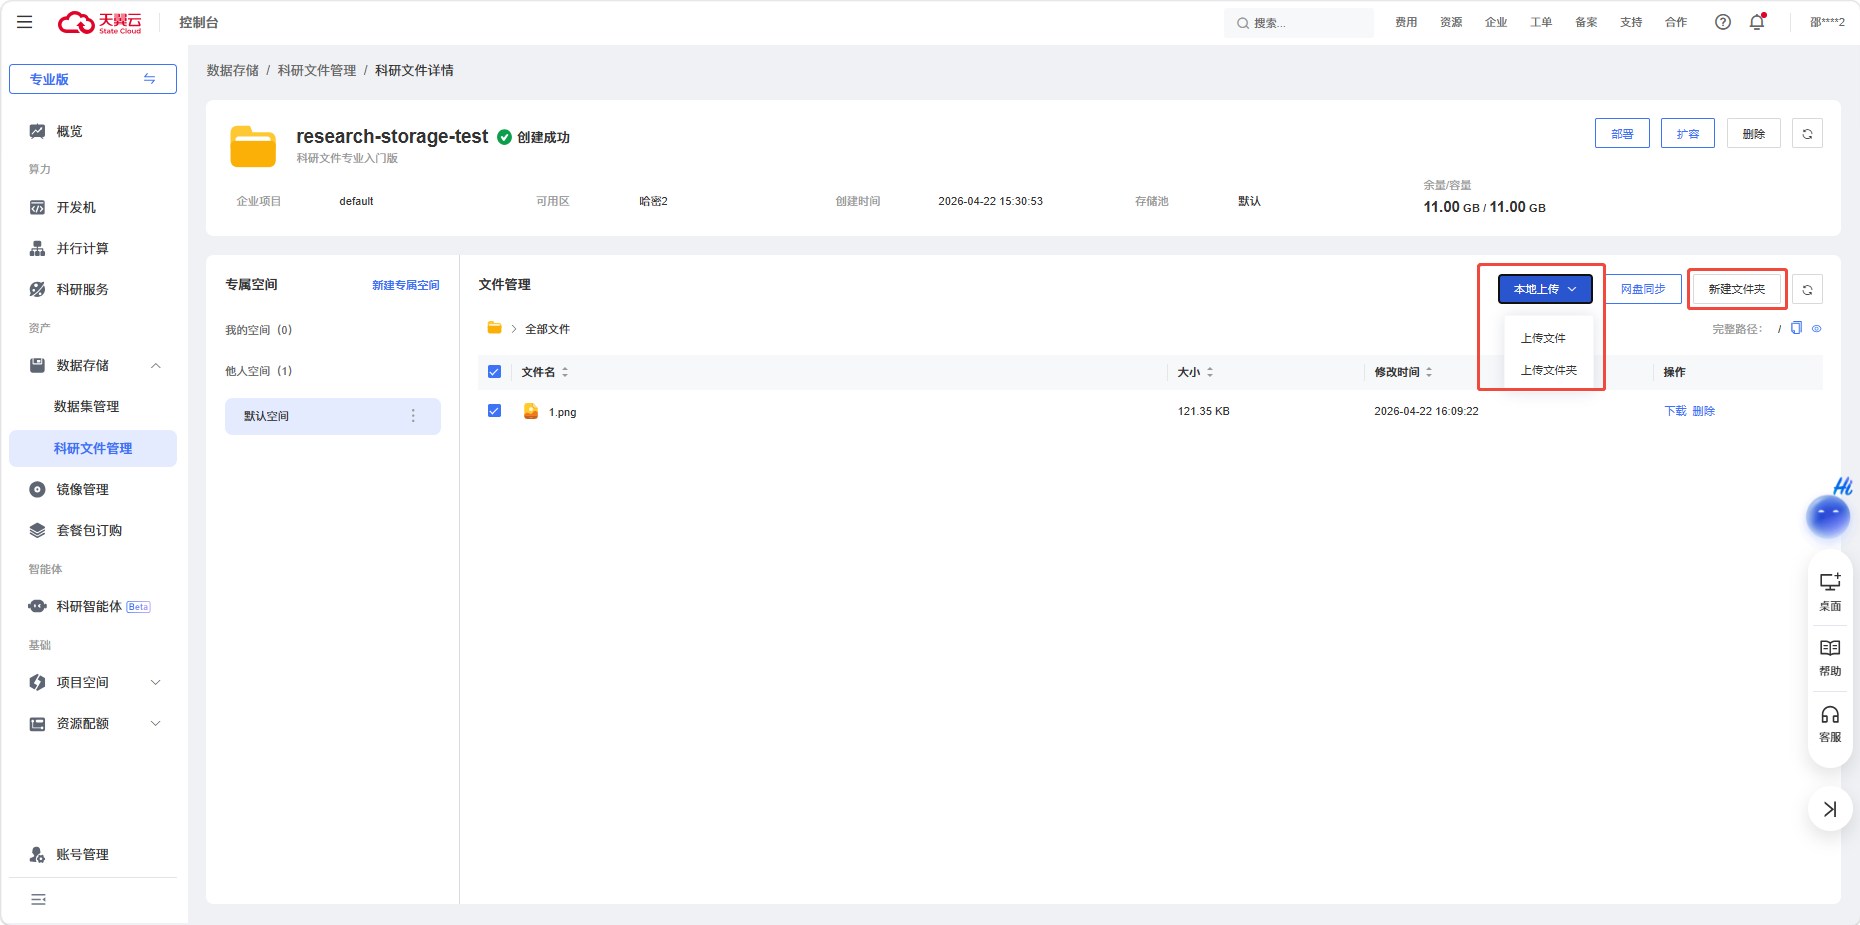Refresh the storage detail header

1807,134
